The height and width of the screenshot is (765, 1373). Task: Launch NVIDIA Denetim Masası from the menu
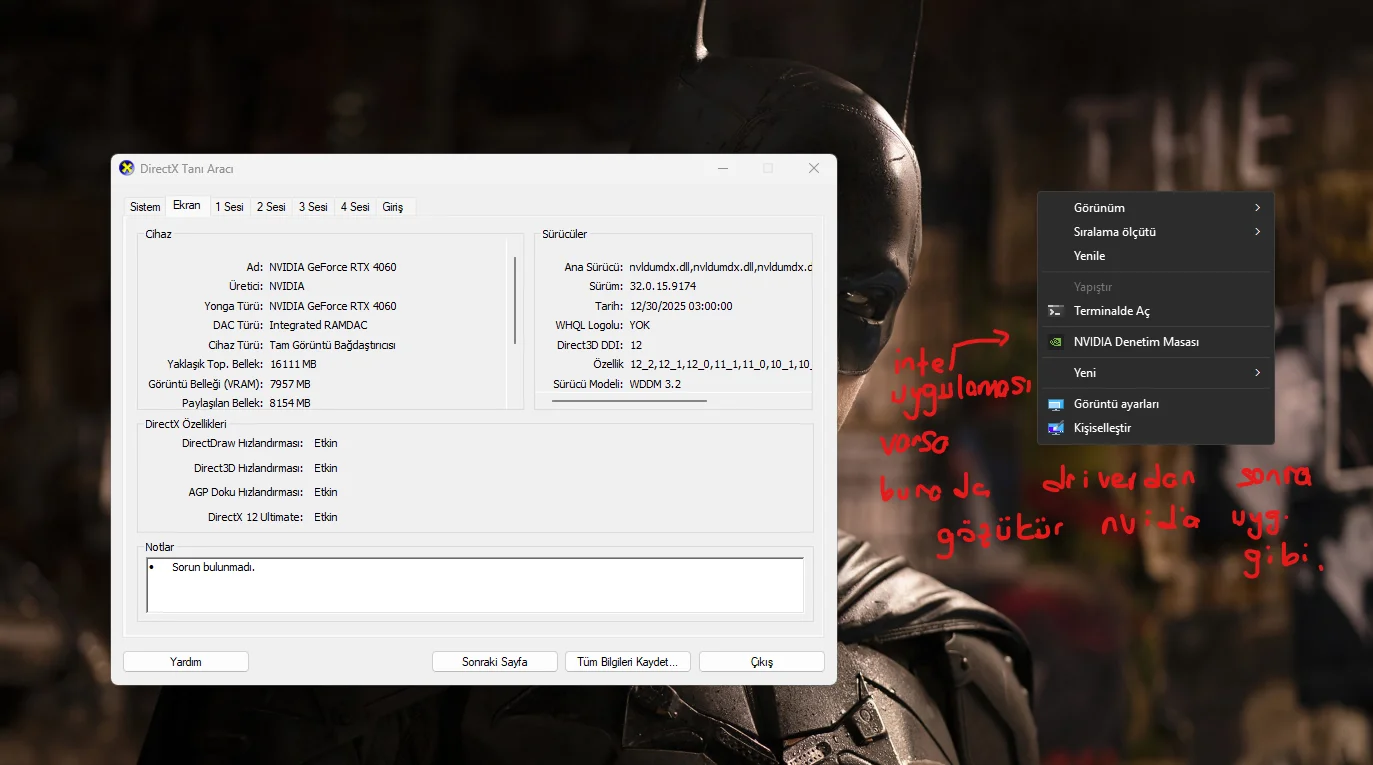point(1156,342)
